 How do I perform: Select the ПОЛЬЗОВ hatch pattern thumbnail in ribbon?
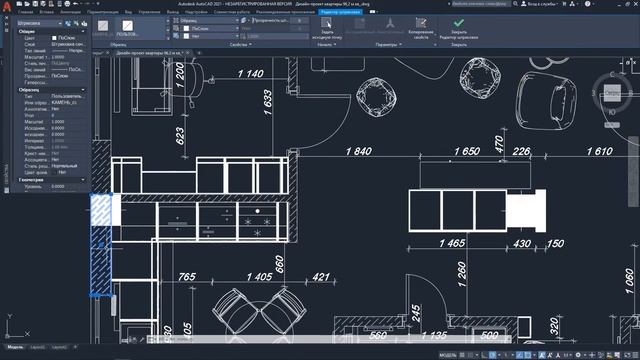(128, 27)
